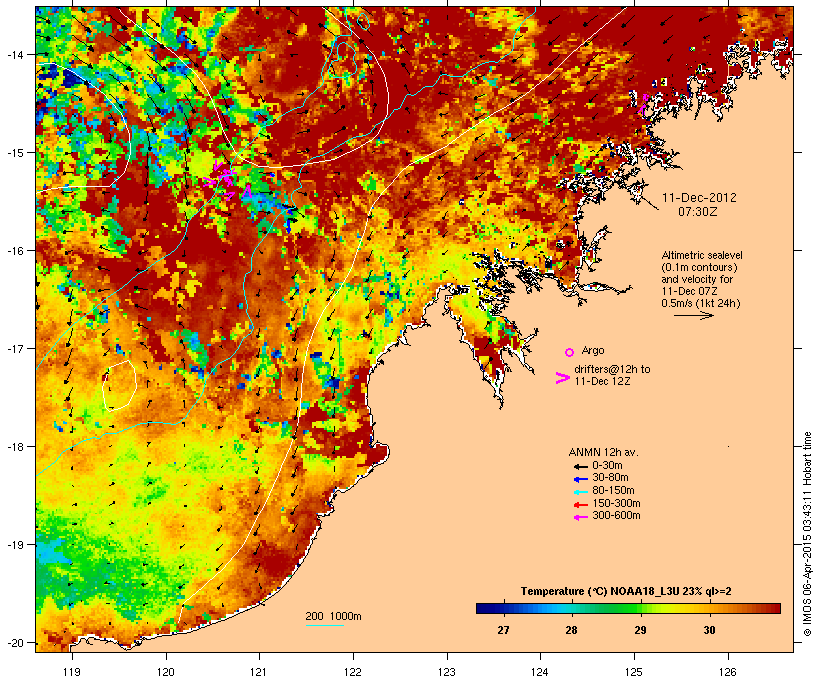This screenshot has height=680, width=820.
Task: Click latitude axis label '-15'
Action: tap(15, 153)
